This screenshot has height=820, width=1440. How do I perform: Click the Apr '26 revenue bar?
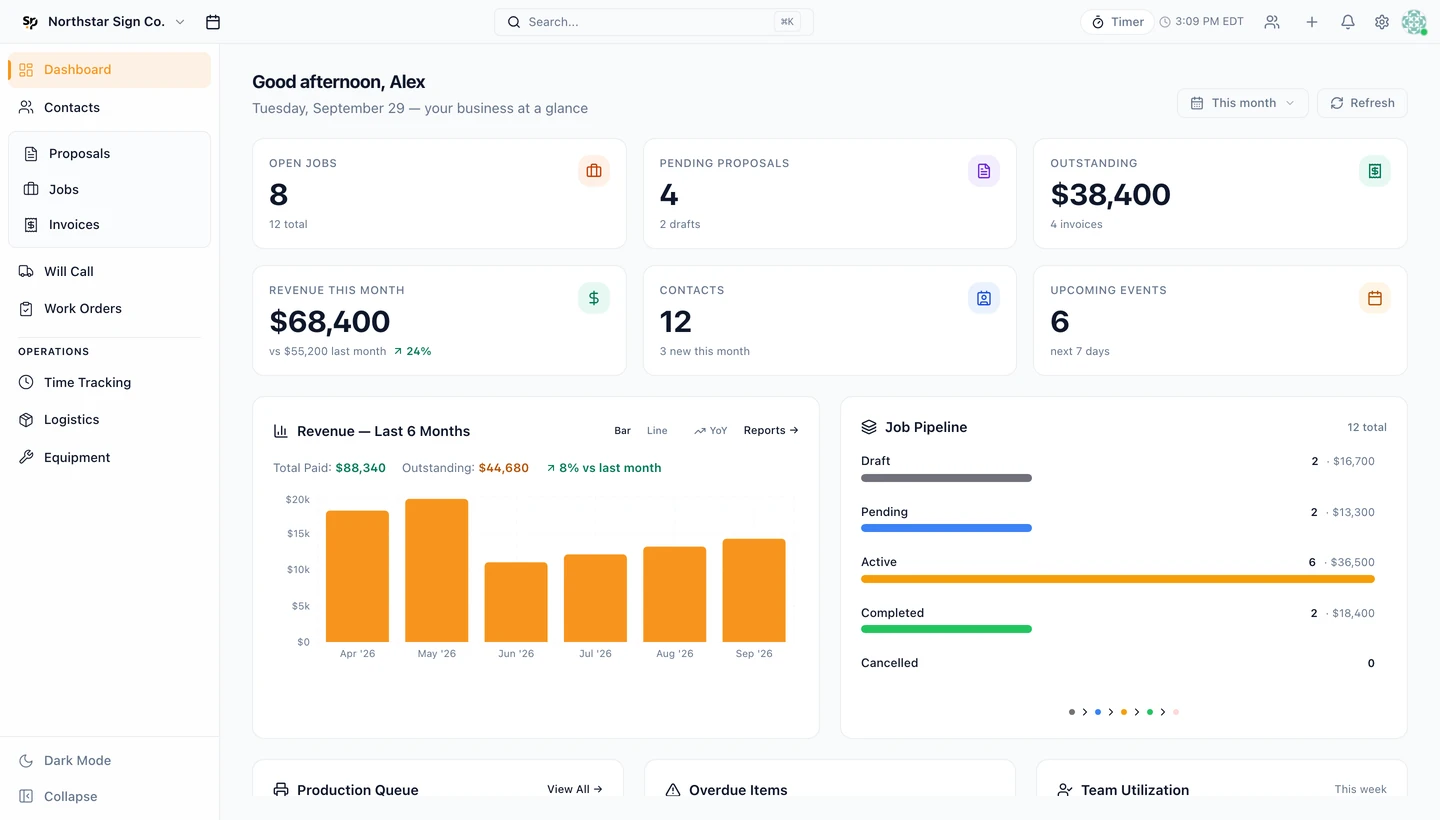coord(357,577)
